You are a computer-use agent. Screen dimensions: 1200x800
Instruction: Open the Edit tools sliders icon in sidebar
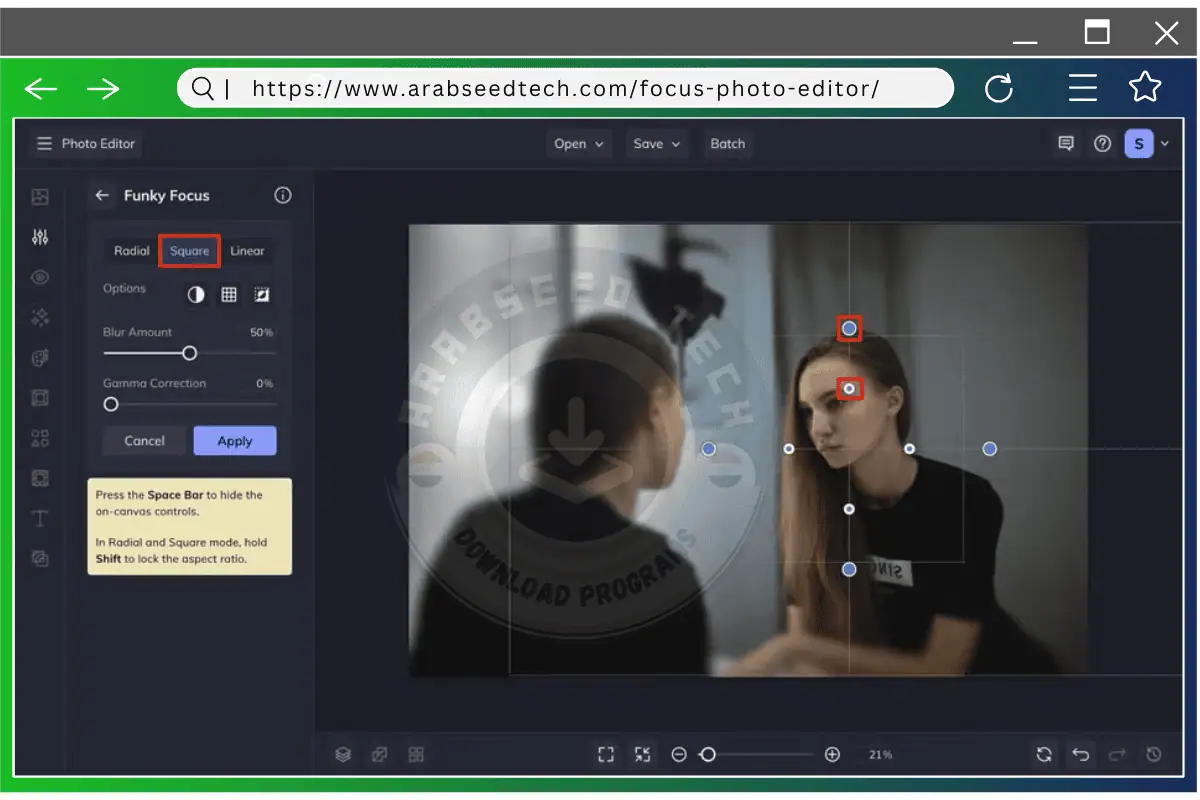[x=40, y=237]
